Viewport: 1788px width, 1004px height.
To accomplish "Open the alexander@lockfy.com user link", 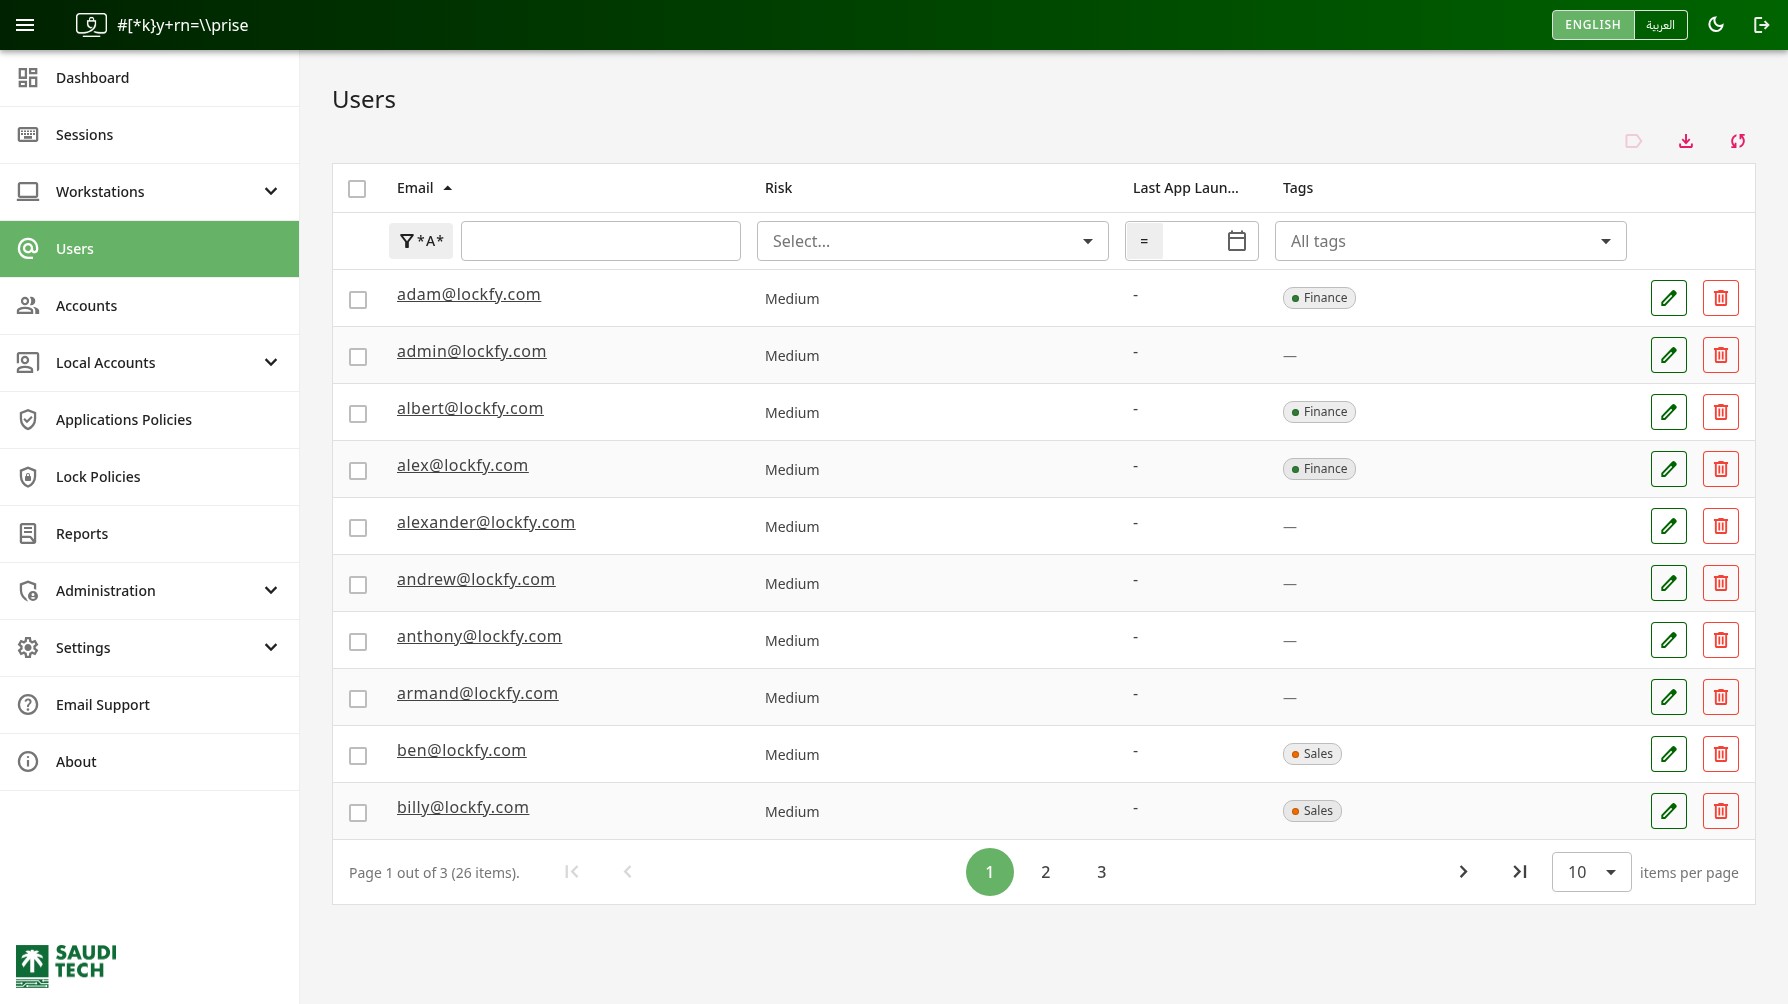I will tap(486, 522).
